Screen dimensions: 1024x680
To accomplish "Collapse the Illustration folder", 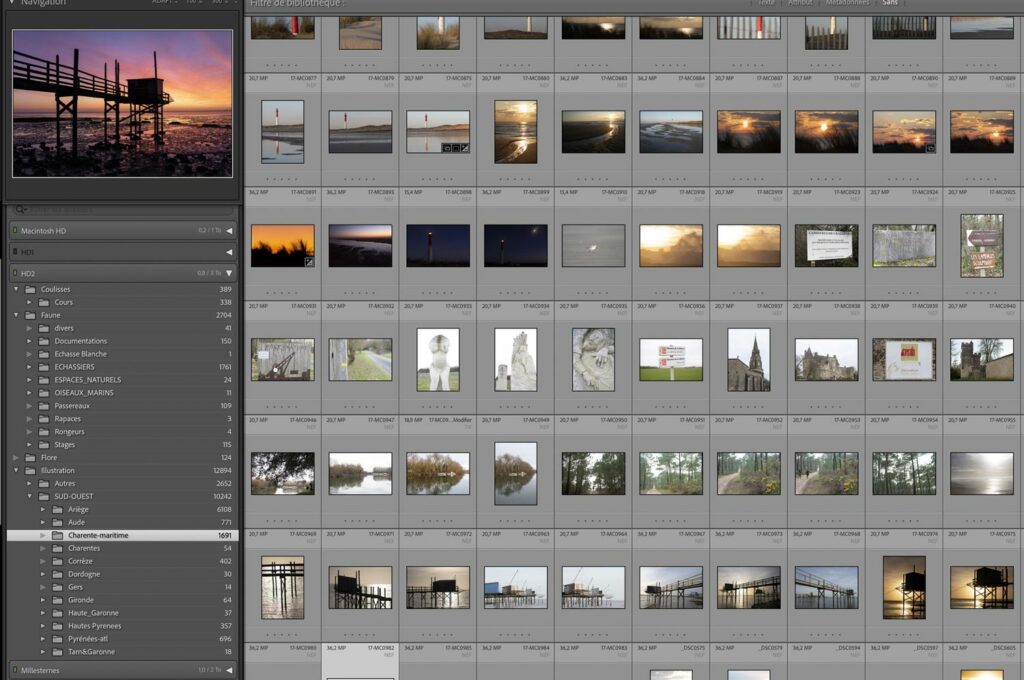I will pos(16,470).
